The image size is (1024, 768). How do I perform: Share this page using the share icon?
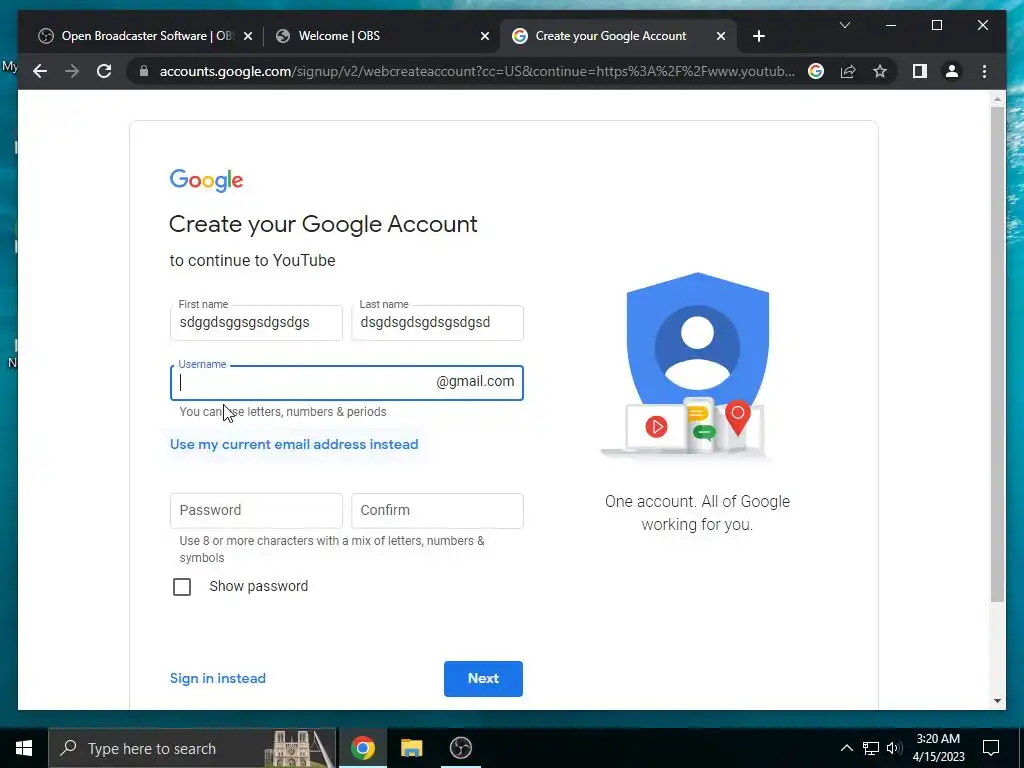pyautogui.click(x=848, y=71)
